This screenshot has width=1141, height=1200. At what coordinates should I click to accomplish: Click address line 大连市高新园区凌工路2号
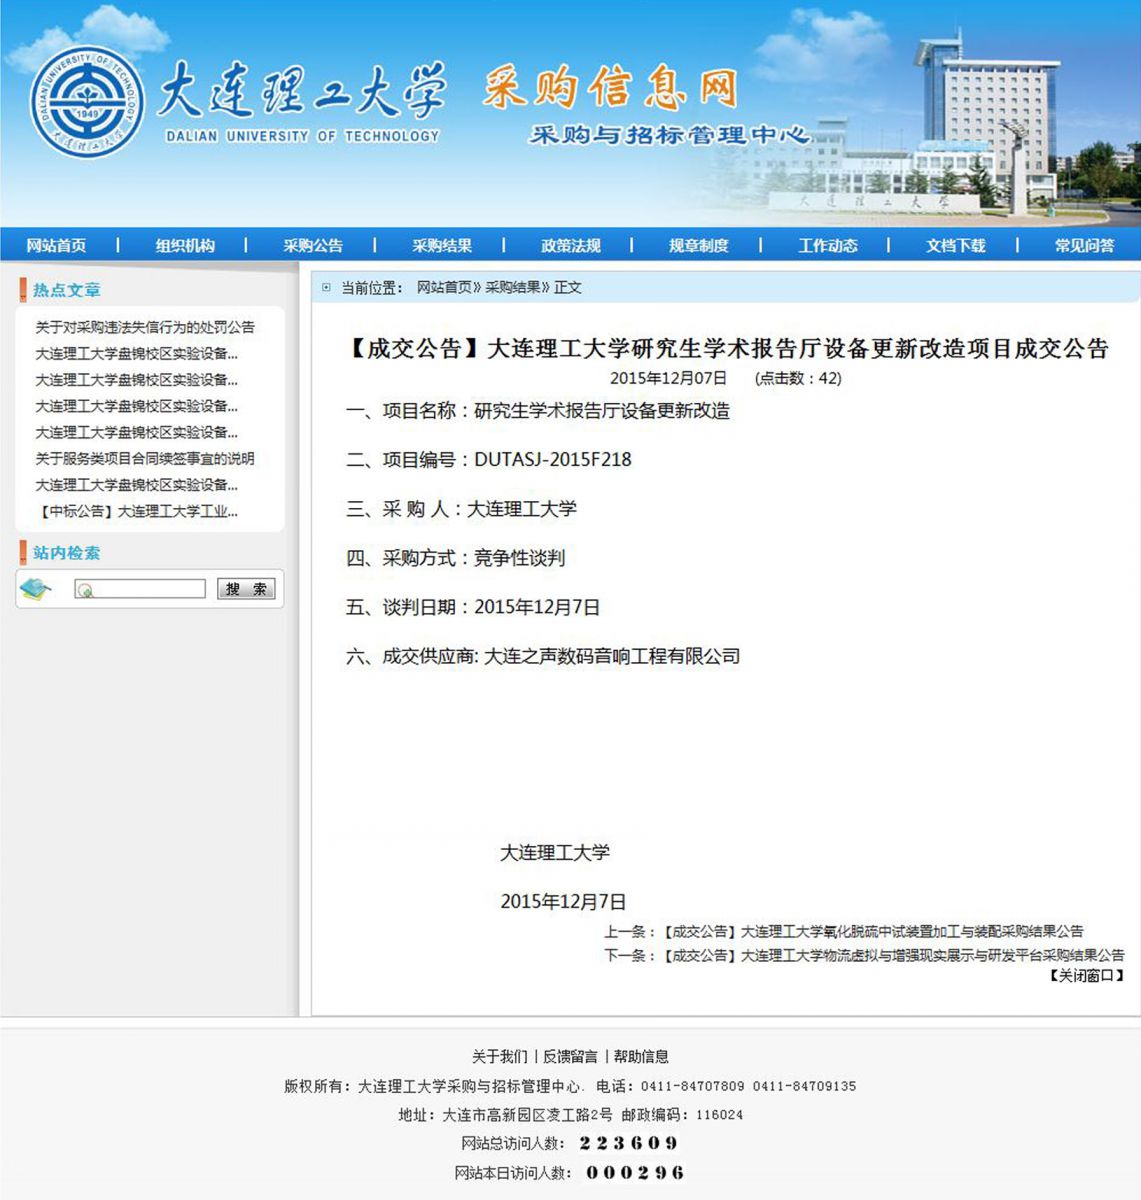click(528, 1115)
